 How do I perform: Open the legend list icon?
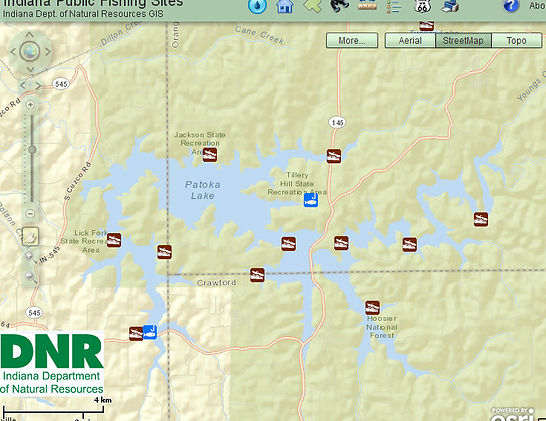pos(394,6)
